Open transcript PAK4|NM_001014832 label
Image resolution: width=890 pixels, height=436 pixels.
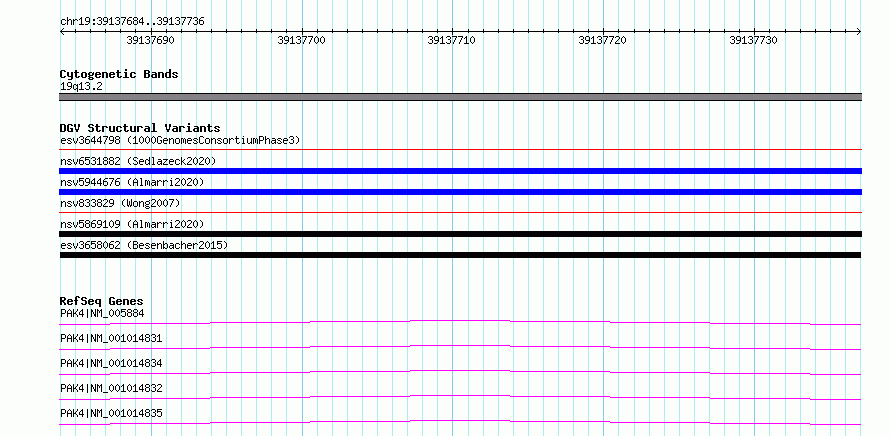pyautogui.click(x=111, y=388)
